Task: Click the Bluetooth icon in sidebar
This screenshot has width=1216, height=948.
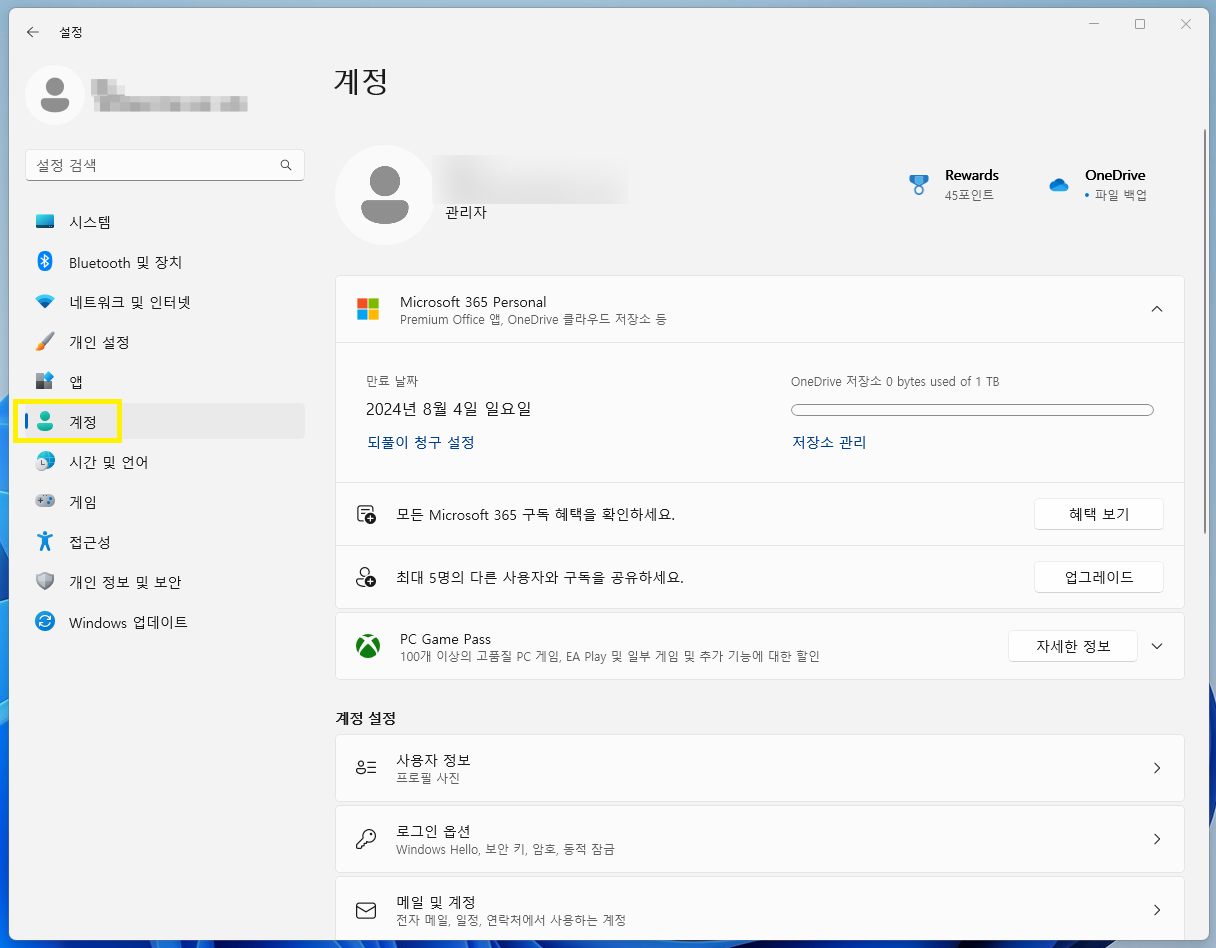Action: pyautogui.click(x=45, y=262)
